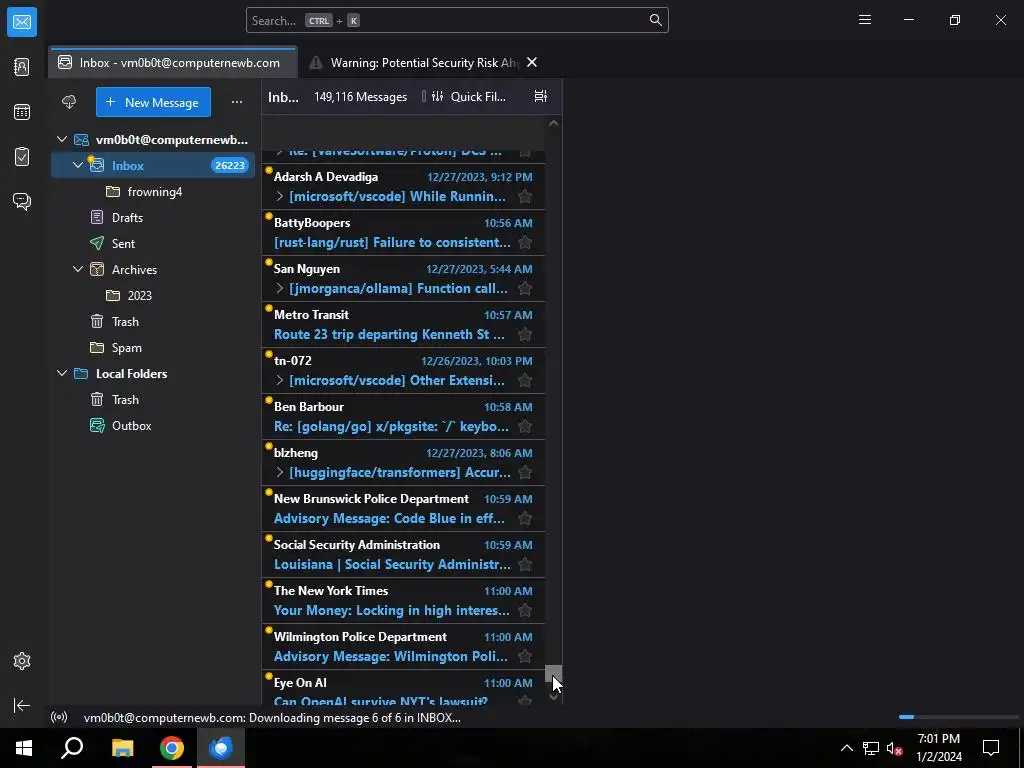The height and width of the screenshot is (768, 1024).
Task: Click the network tray icon
Action: (x=871, y=748)
